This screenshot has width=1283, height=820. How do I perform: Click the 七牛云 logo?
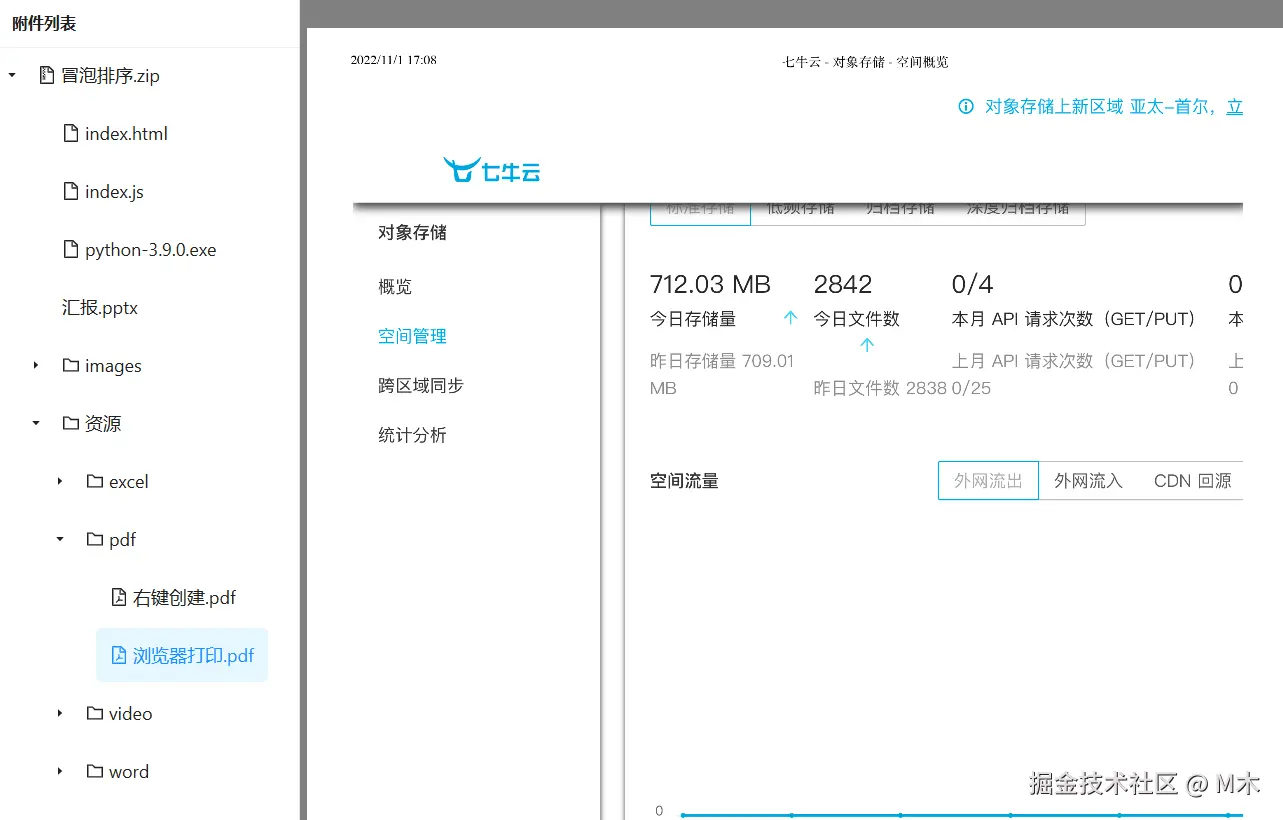pyautogui.click(x=492, y=171)
